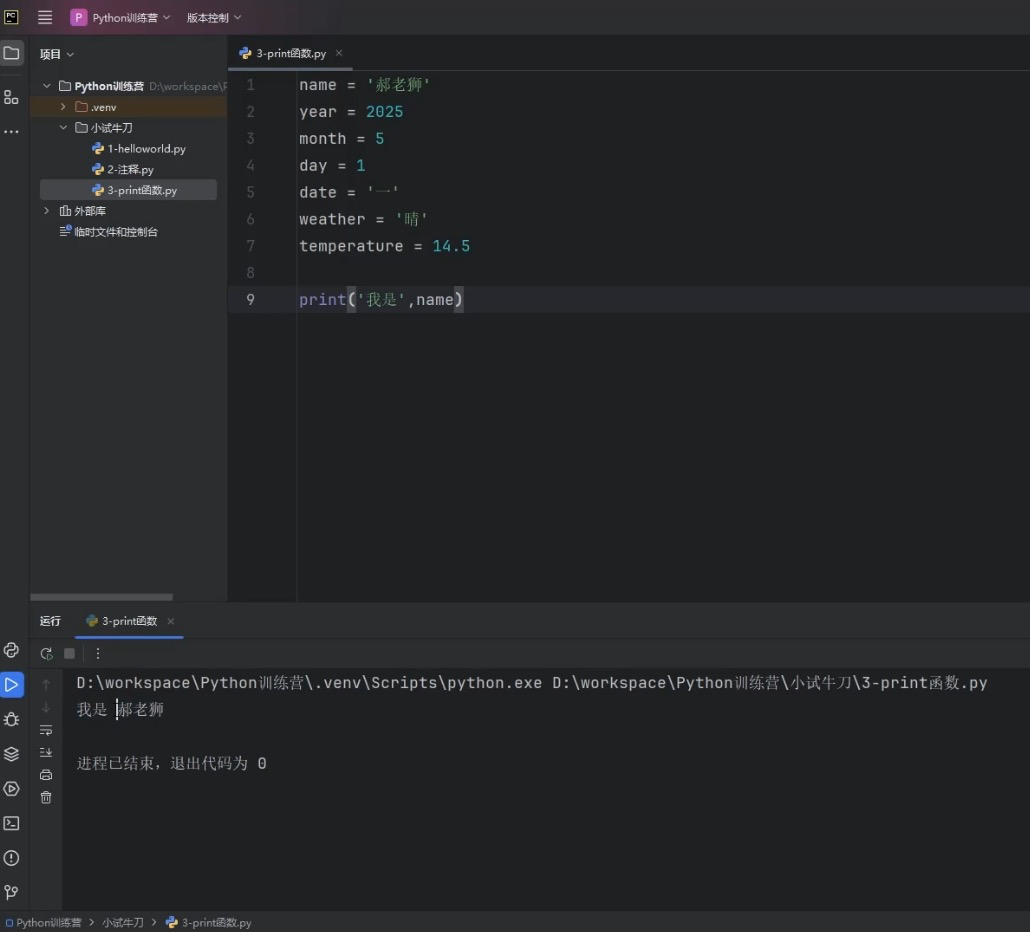Screen dimensions: 1030x932
Task: Open the Python Packages tool window
Action: coord(11,754)
